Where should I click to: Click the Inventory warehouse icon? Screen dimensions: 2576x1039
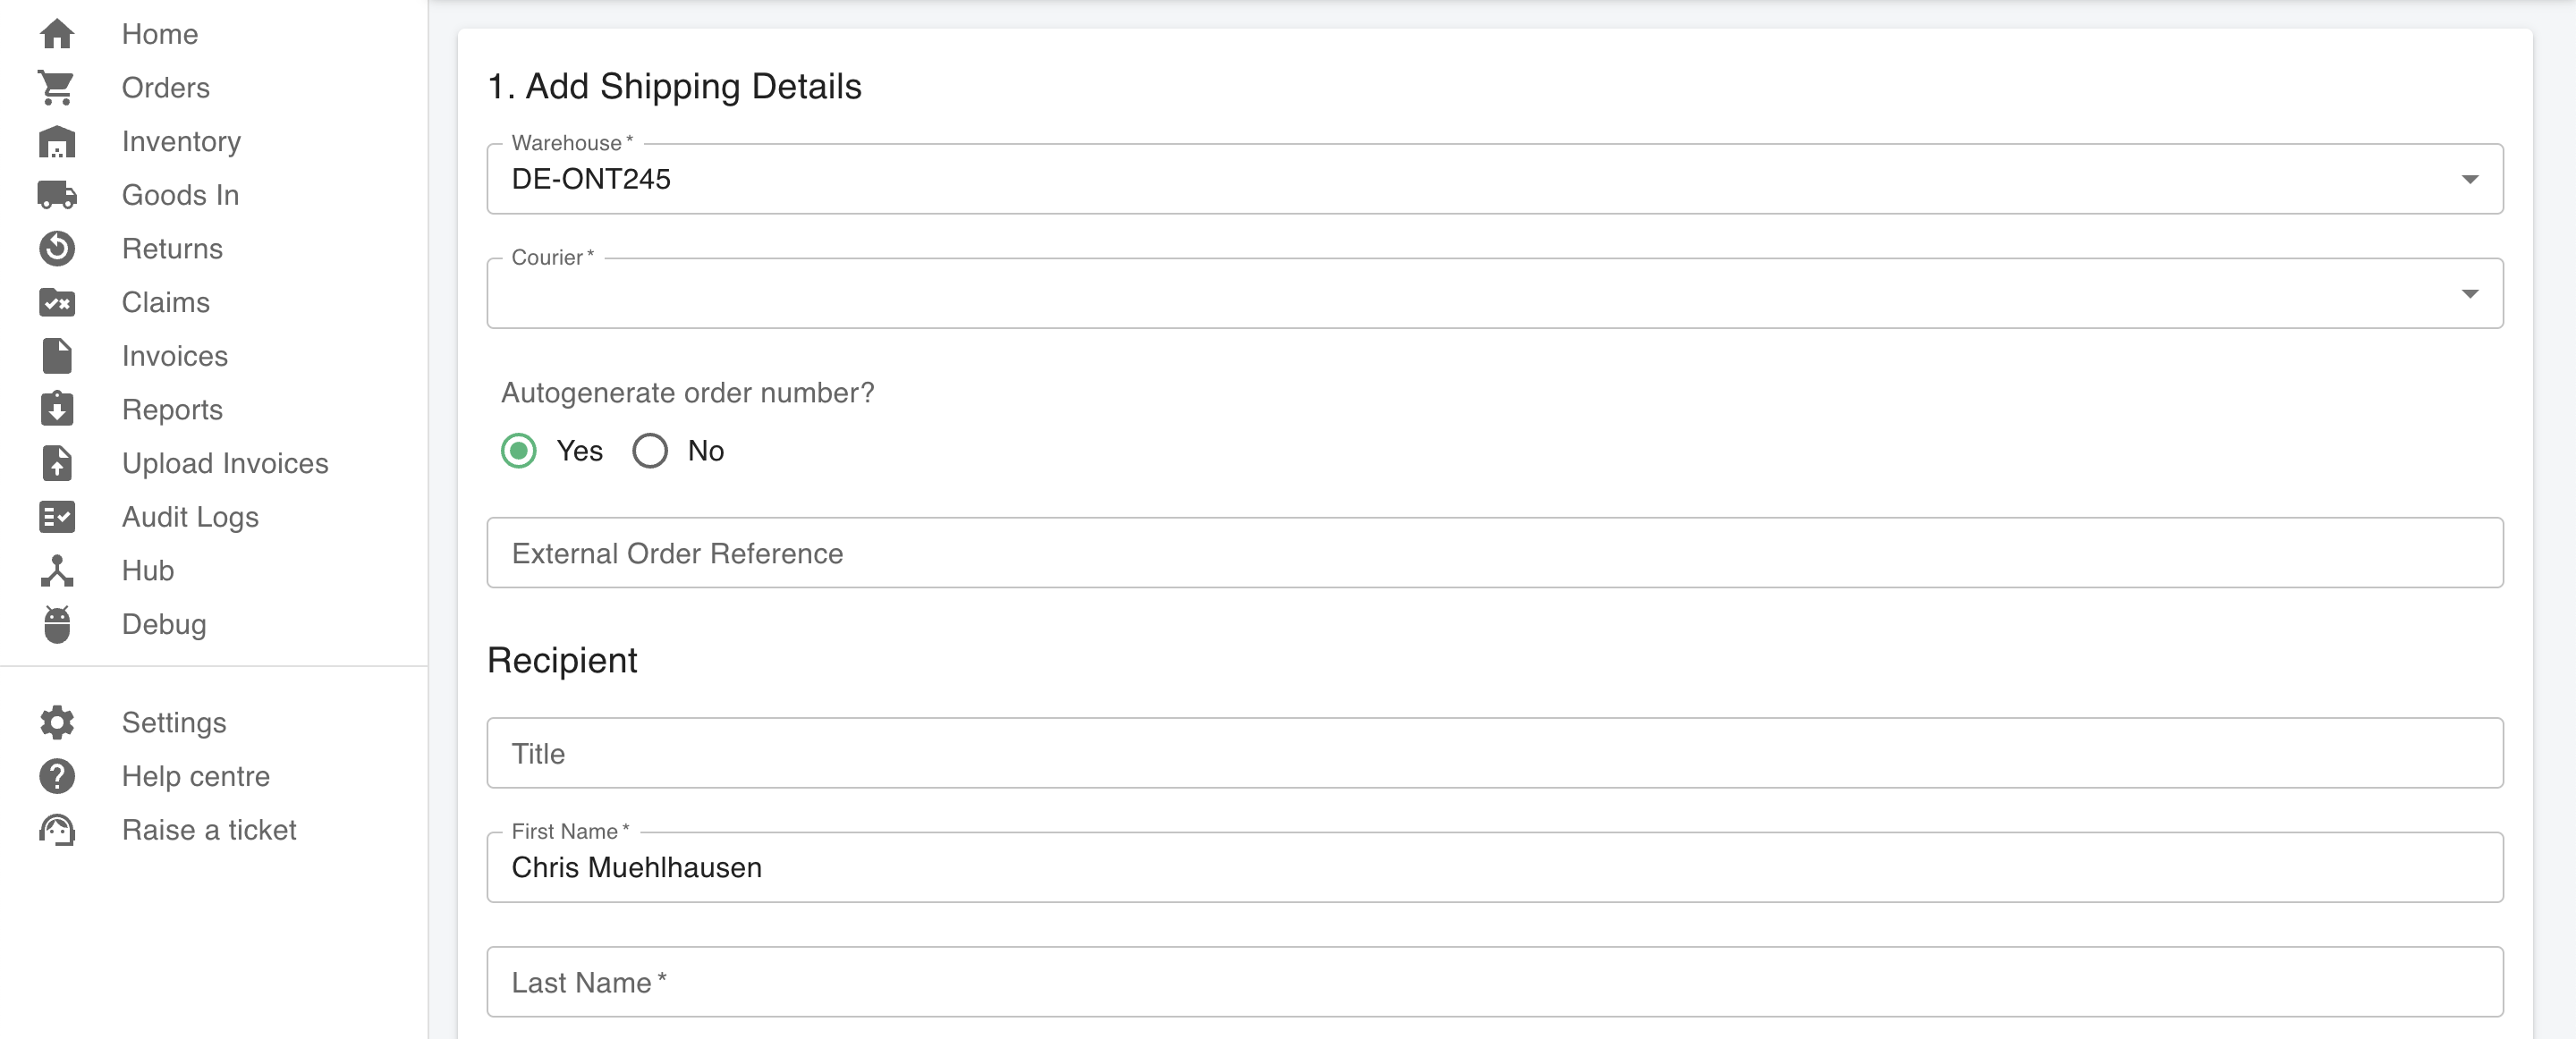pos(57,141)
